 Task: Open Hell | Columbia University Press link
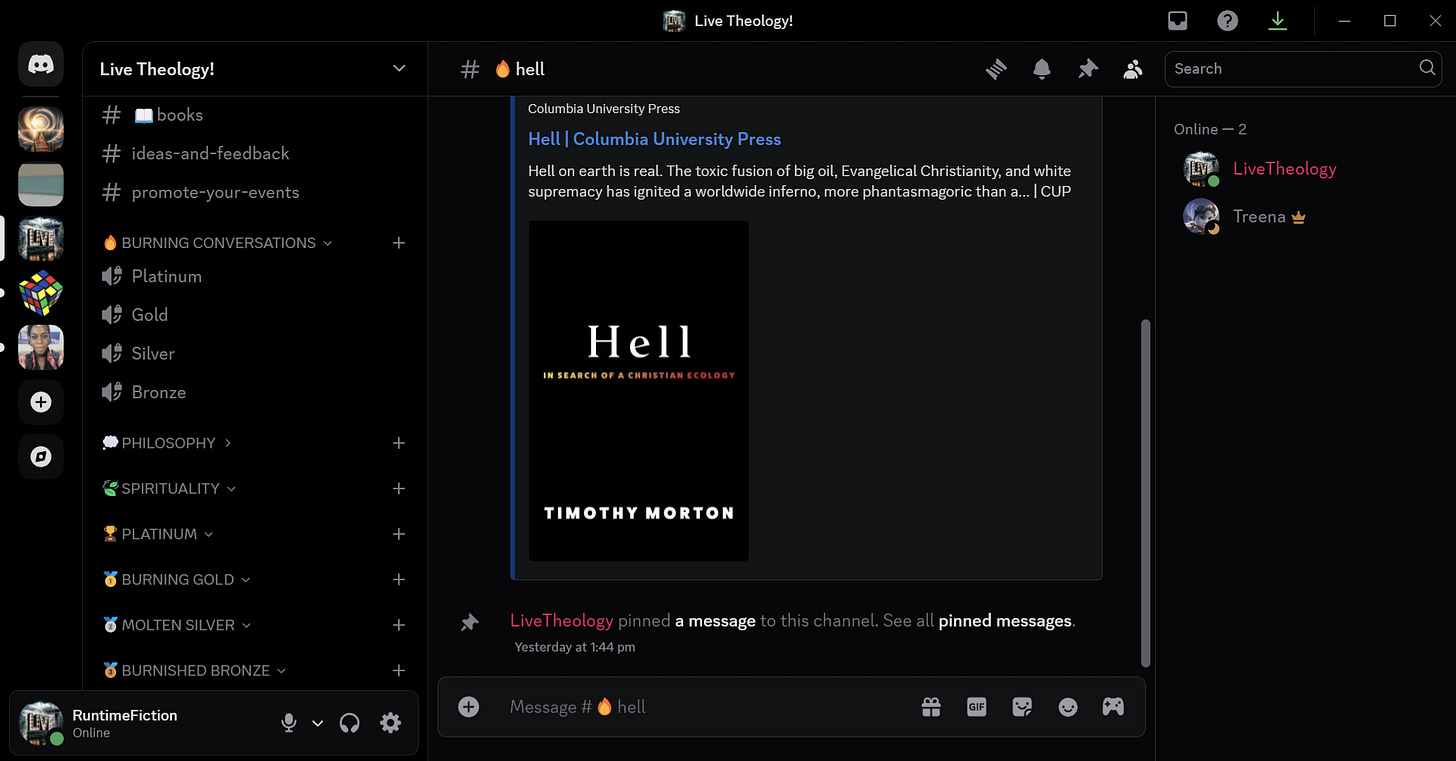(x=654, y=139)
